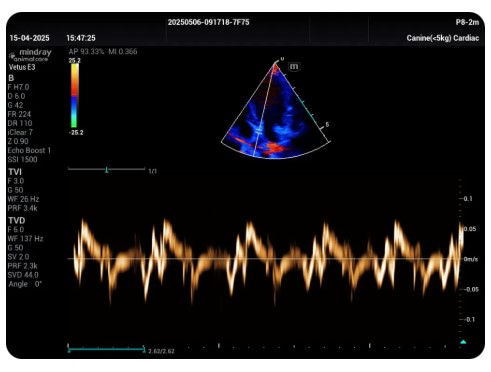Select the TVD parameters heading
The width and height of the screenshot is (491, 372).
[x=17, y=221]
